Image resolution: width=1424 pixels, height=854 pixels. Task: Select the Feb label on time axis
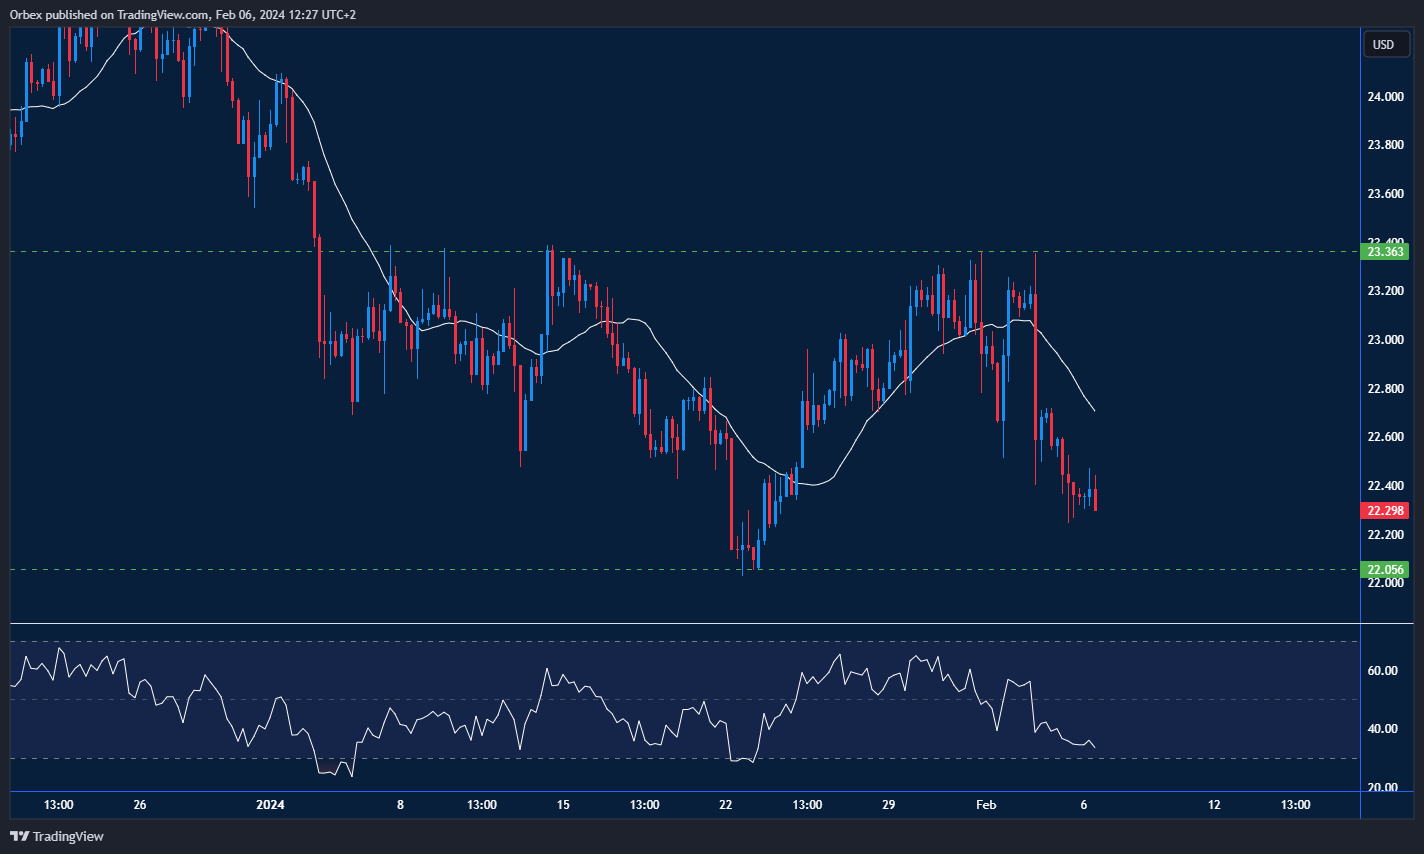coord(986,805)
